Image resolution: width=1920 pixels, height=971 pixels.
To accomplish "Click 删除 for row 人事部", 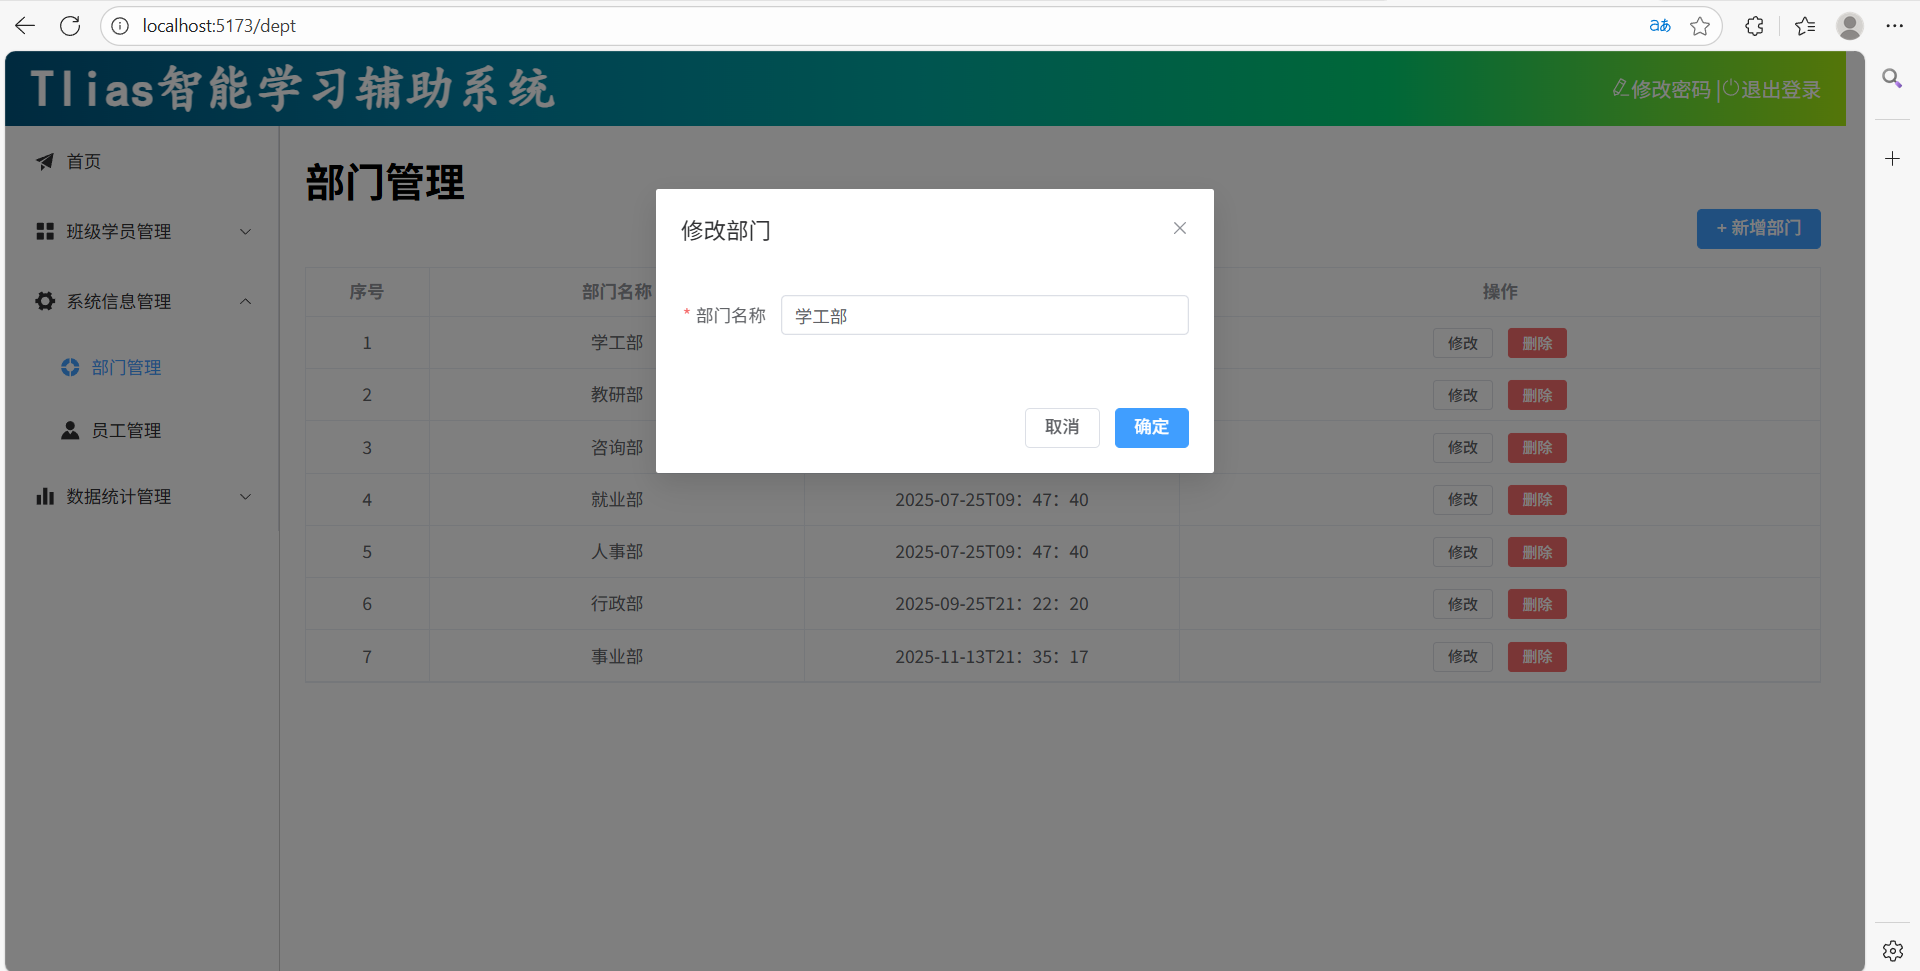I will [x=1537, y=552].
